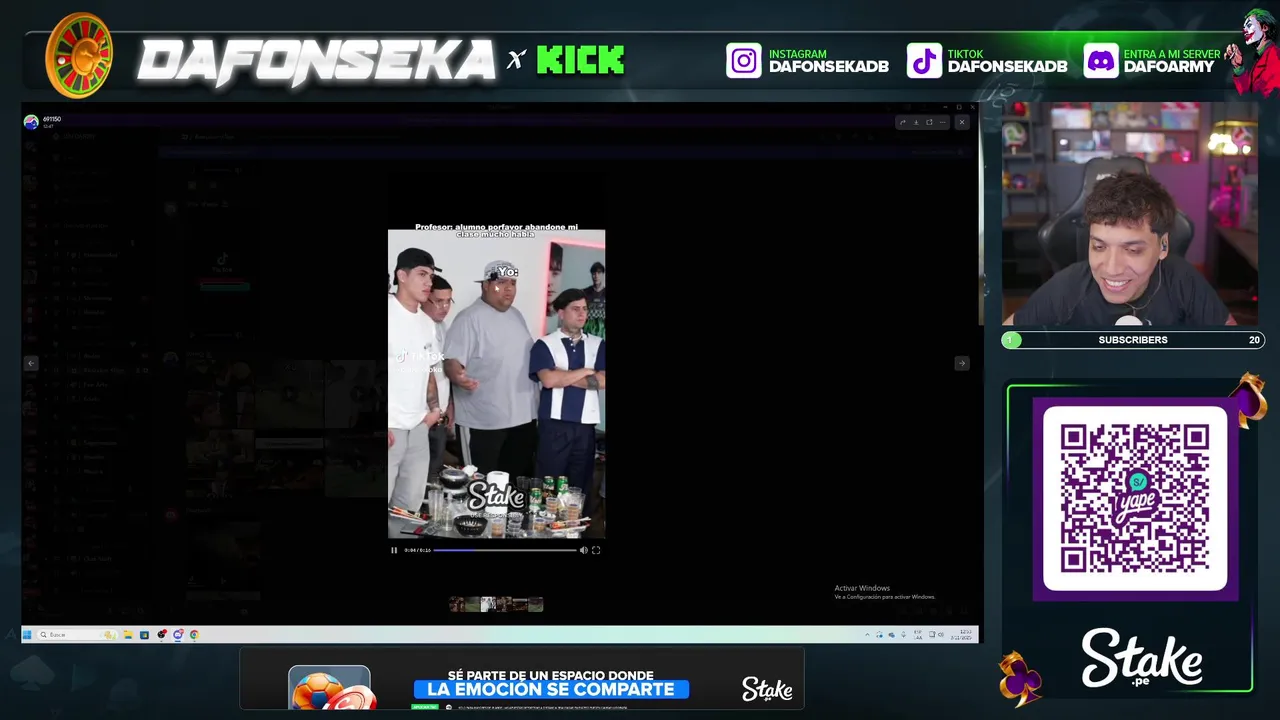1280x720 pixels.
Task: Mute the video with the speaker icon
Action: pyautogui.click(x=584, y=550)
